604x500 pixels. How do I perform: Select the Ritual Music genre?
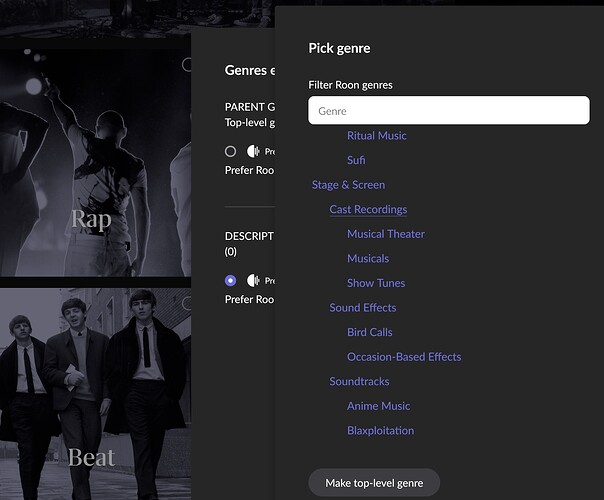click(x=376, y=136)
